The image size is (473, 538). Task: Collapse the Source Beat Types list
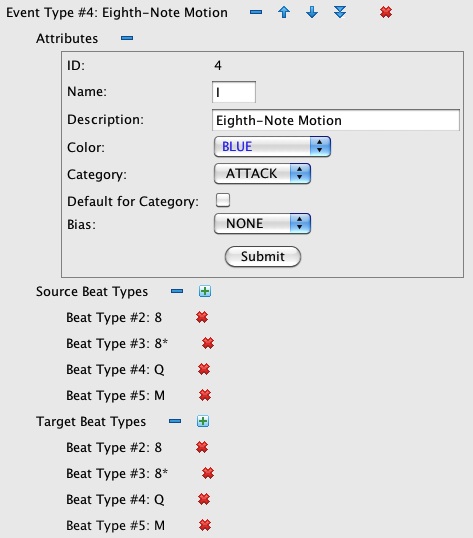click(x=177, y=291)
